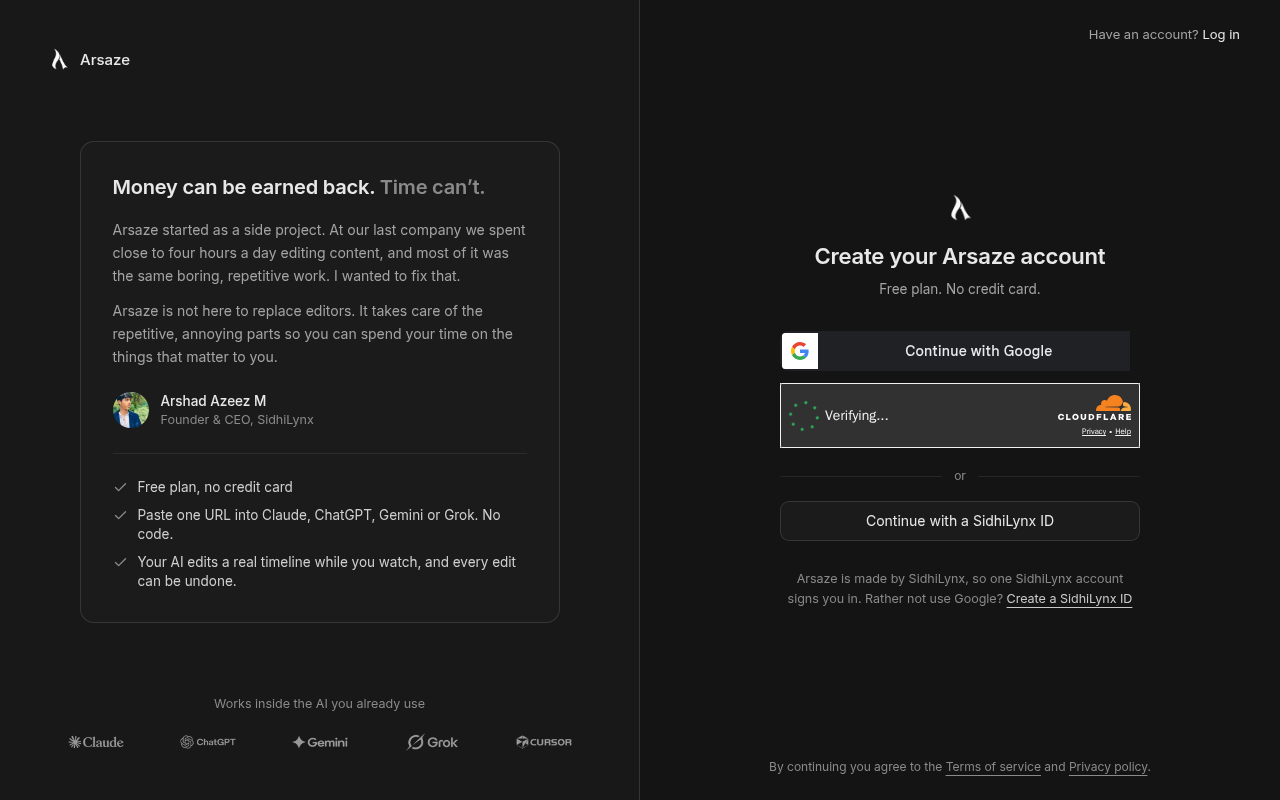Click the Arsaze flame logo in header
The image size is (1280, 800).
tap(59, 60)
